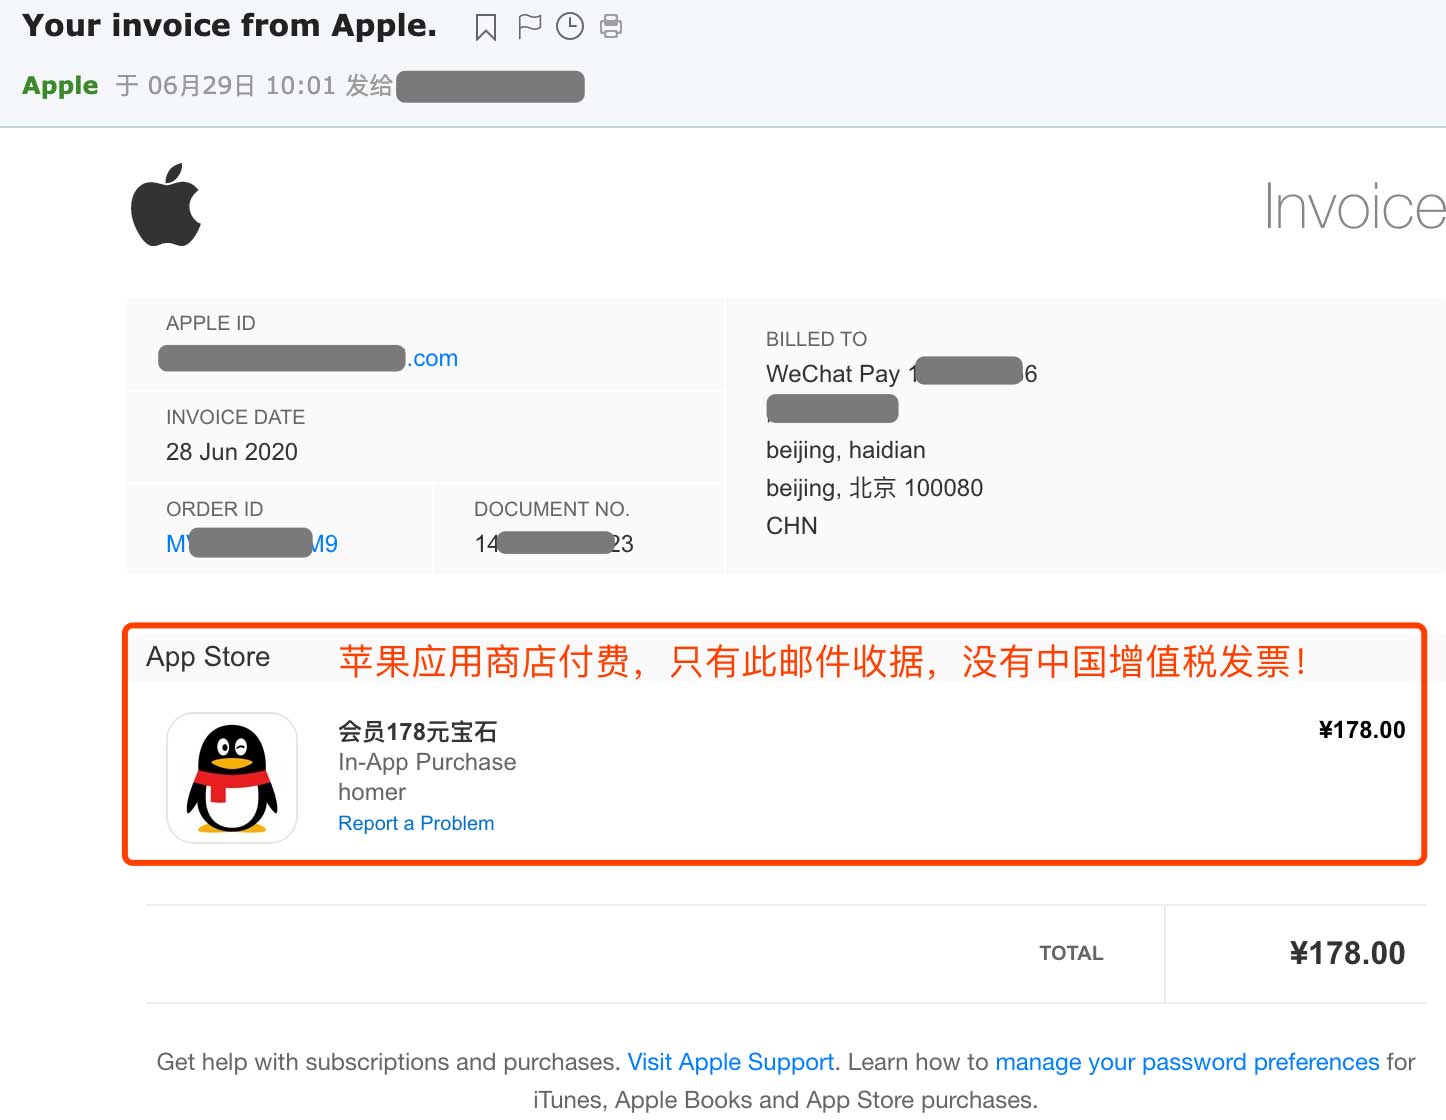Click the invoice date 28 Jun 2020
Screen dimensions: 1446x1120
point(232,452)
